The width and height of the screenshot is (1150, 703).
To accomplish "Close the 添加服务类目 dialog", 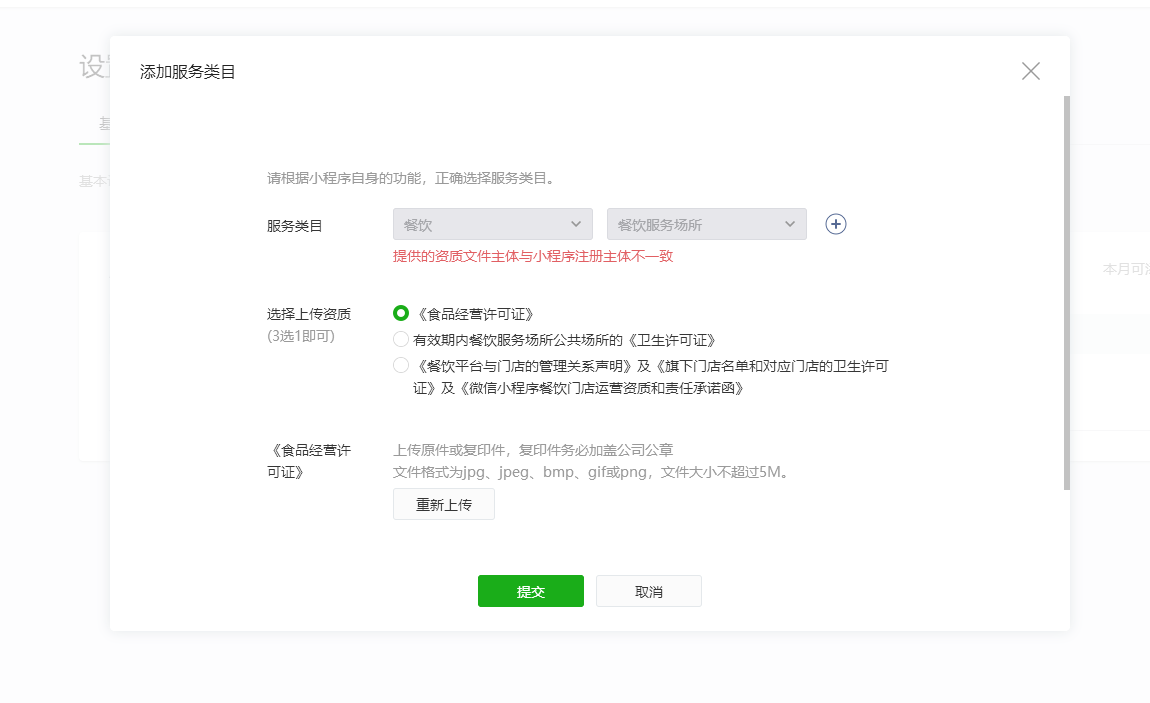I will pos(1031,71).
